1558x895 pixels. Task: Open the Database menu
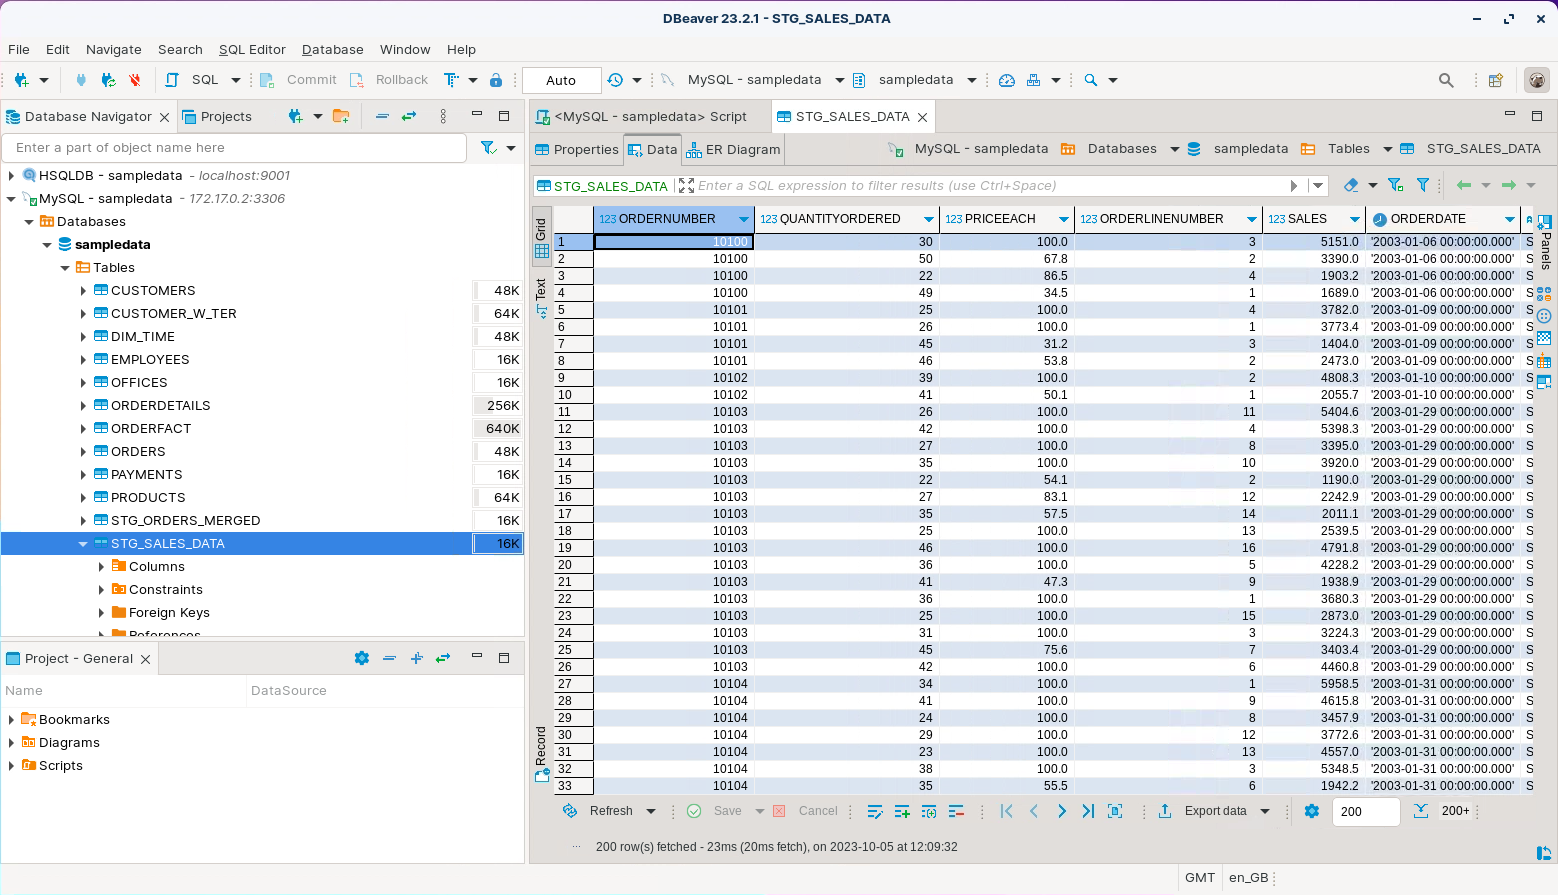[x=332, y=49]
